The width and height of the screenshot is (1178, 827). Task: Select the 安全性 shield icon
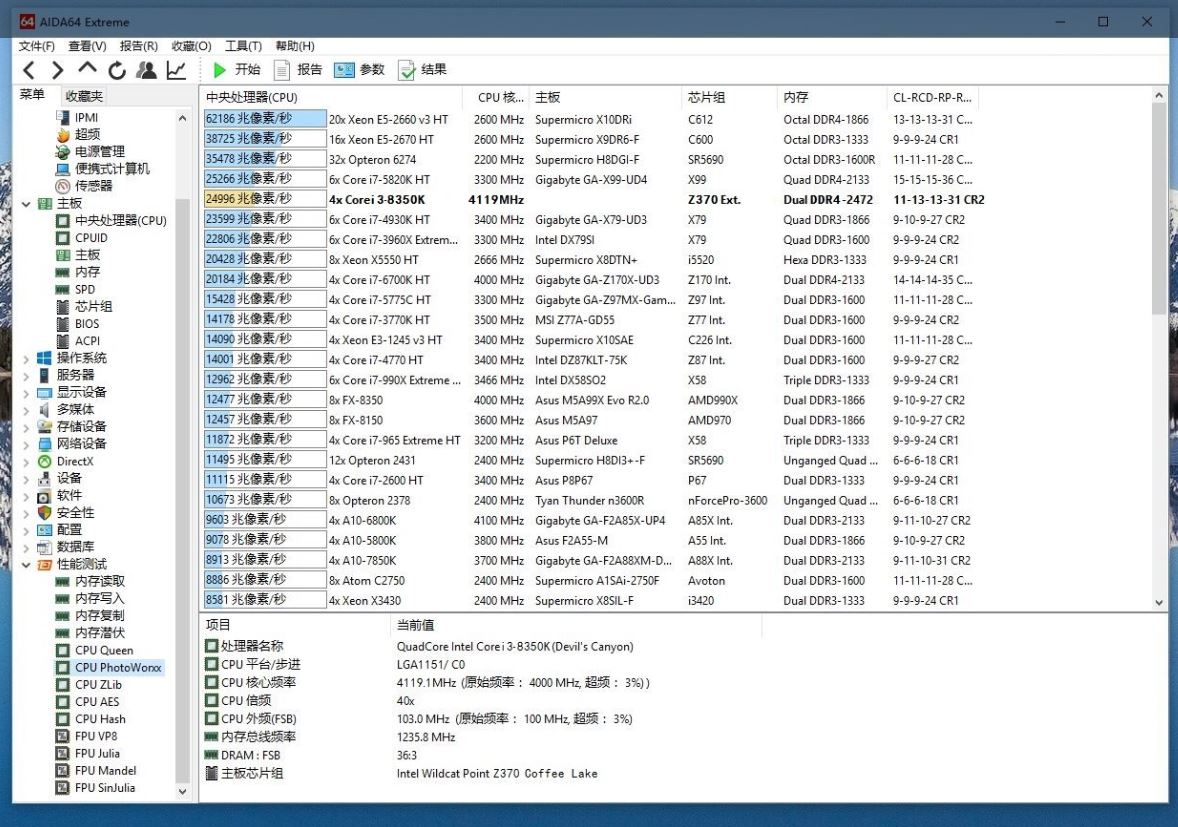pos(44,512)
